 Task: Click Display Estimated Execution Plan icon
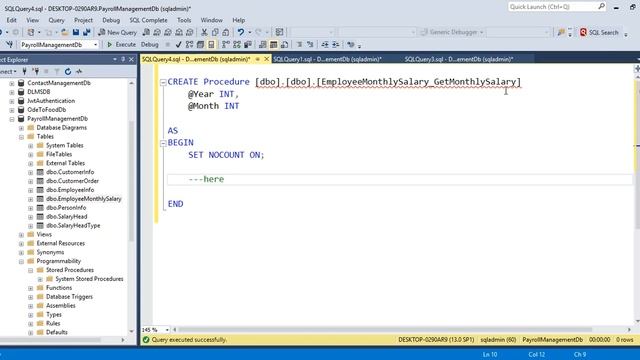pyautogui.click(x=189, y=44)
